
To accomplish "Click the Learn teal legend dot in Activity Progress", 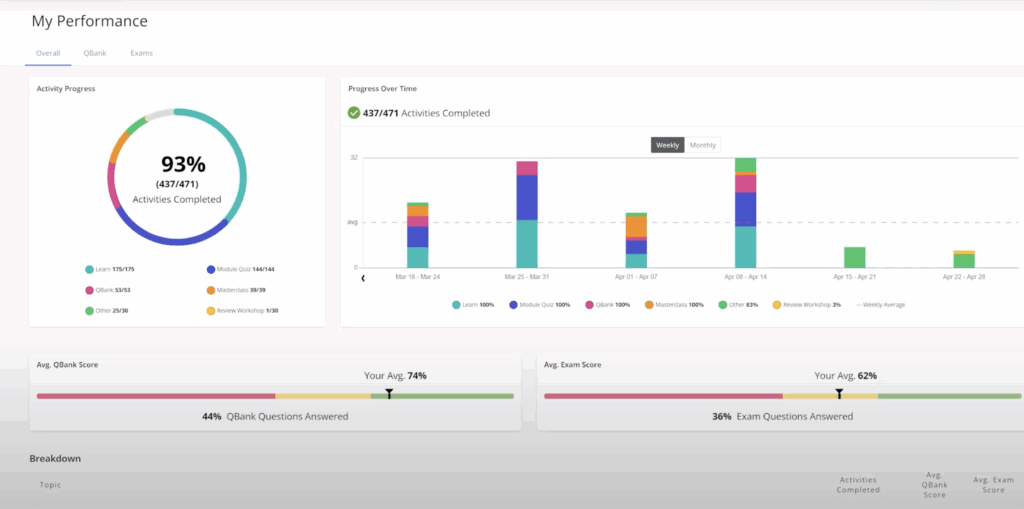I will coord(90,269).
